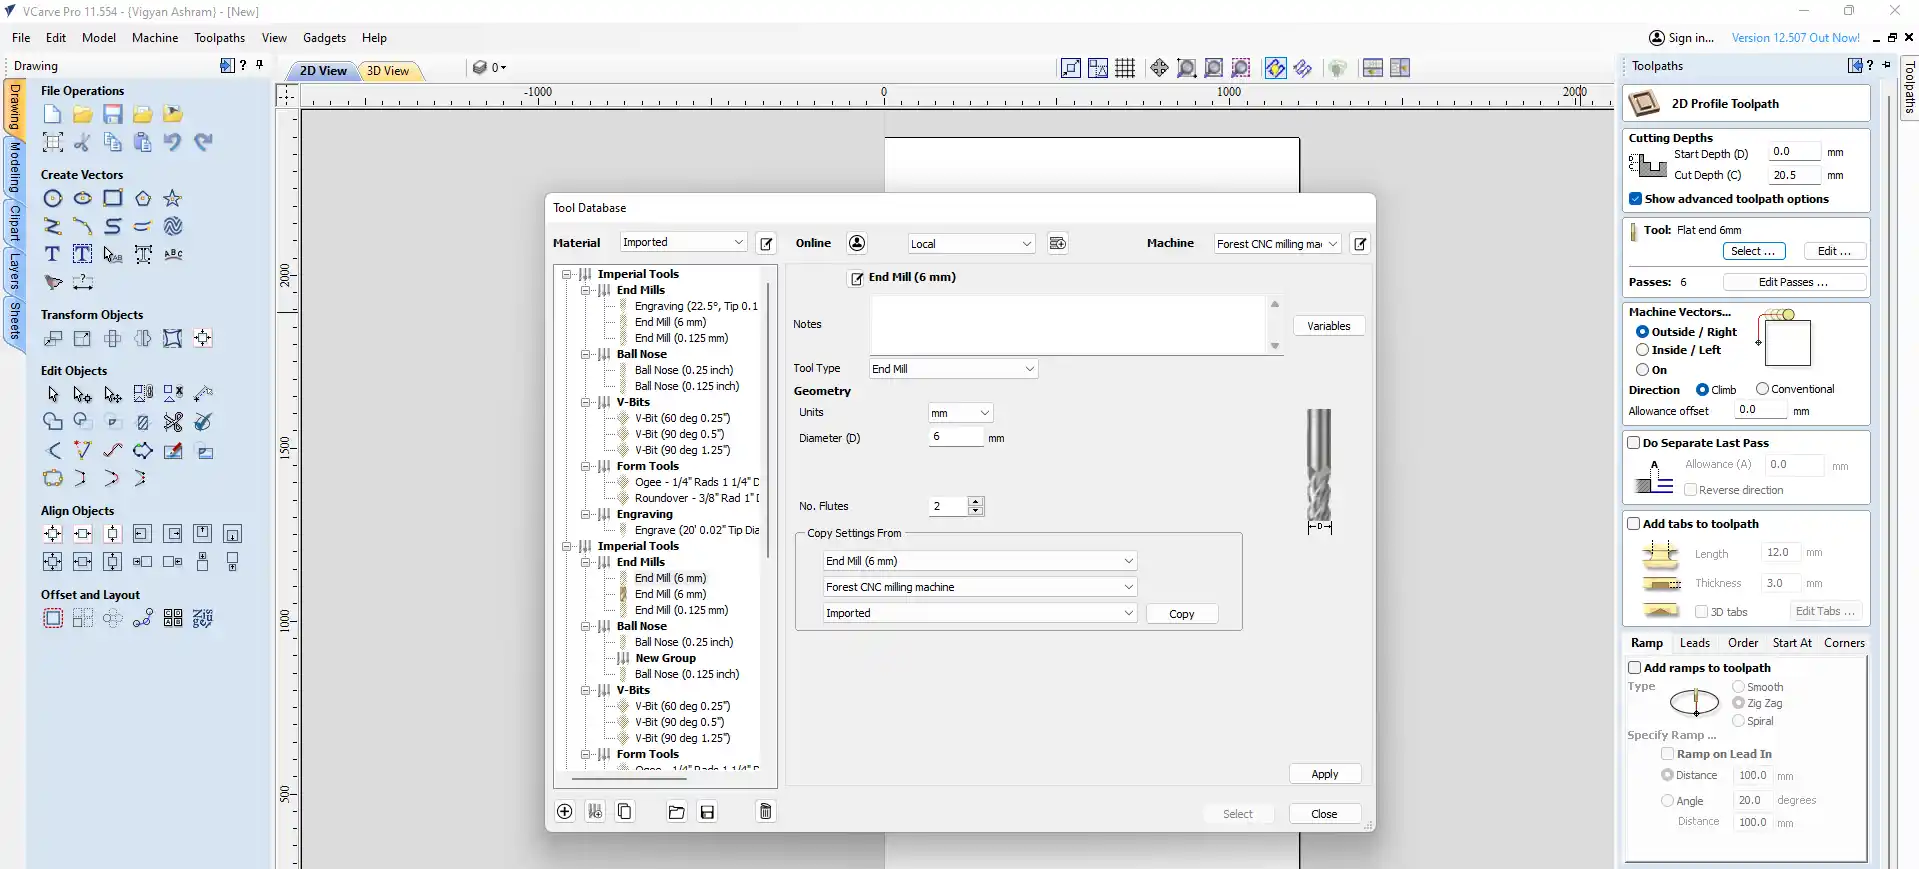
Task: Open the Offset Vectors tool
Action: [53, 618]
